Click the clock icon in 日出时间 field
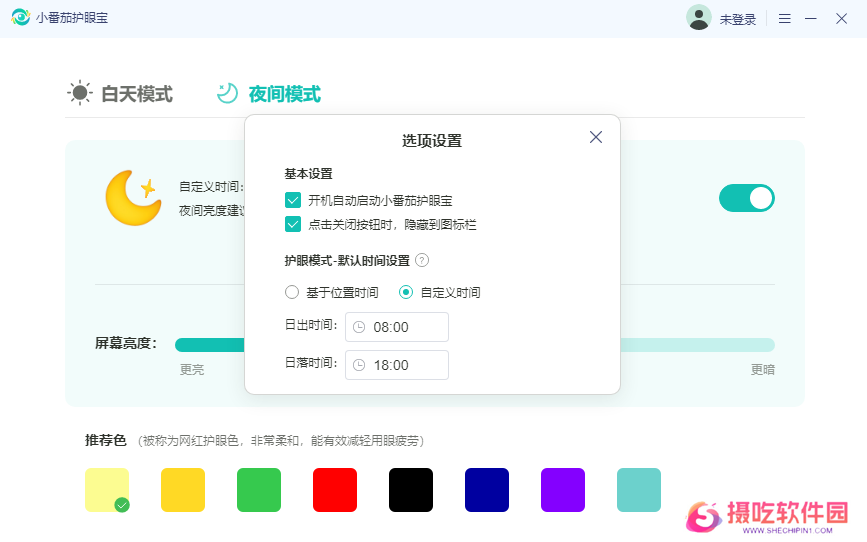Screen dimensions: 867x542 pyautogui.click(x=359, y=327)
